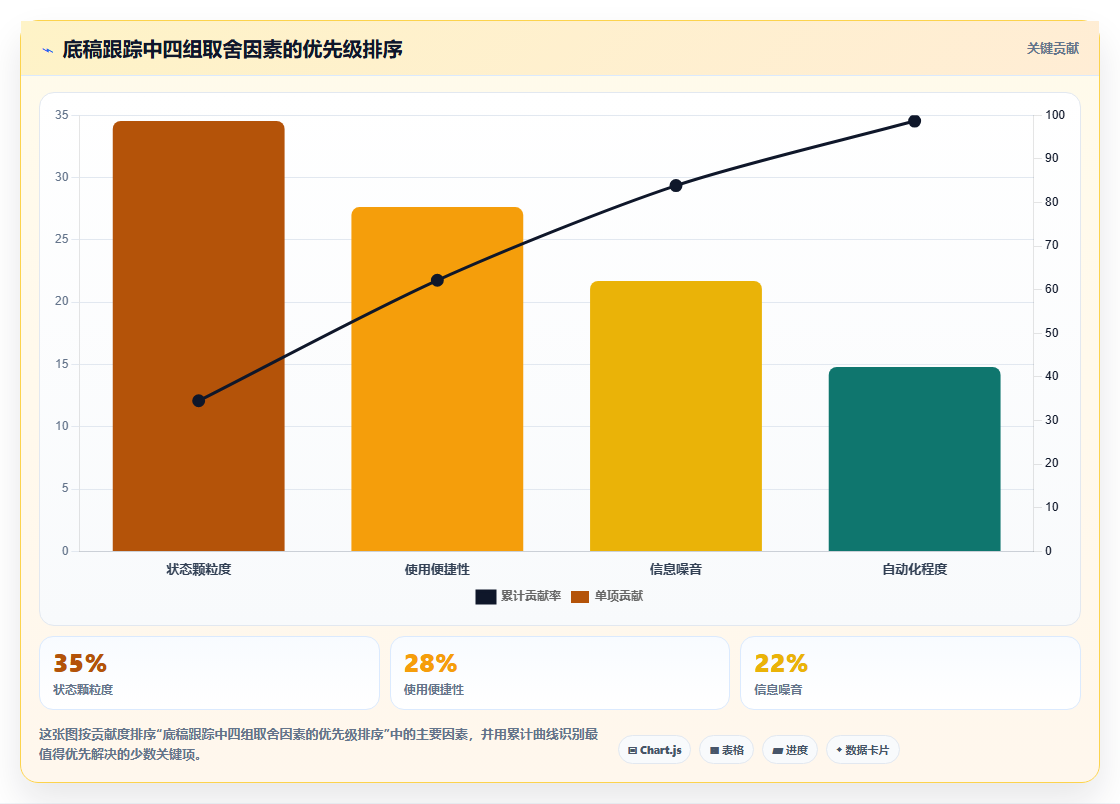The width and height of the screenshot is (1120, 804).
Task: Select cumulative line point above 状态颗粒度
Action: pyautogui.click(x=199, y=401)
